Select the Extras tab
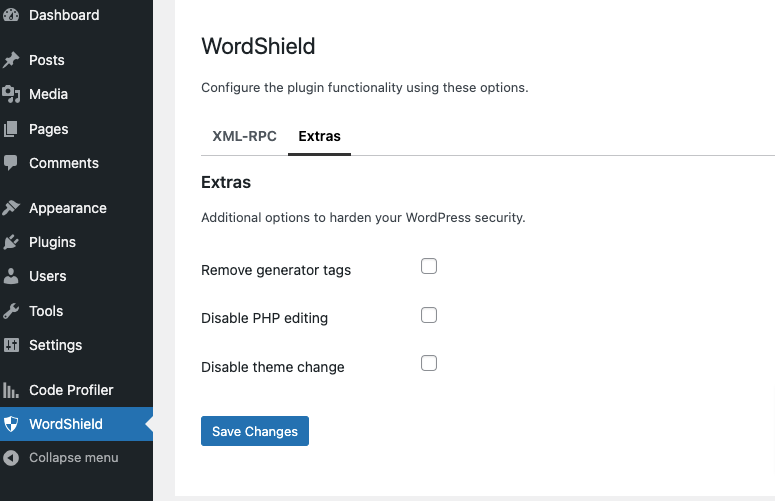 pos(319,136)
